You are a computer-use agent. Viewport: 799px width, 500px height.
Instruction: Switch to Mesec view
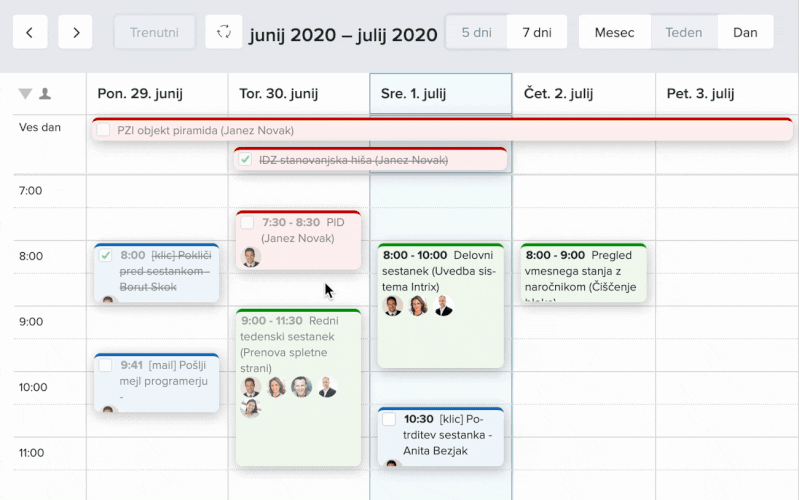(x=614, y=32)
